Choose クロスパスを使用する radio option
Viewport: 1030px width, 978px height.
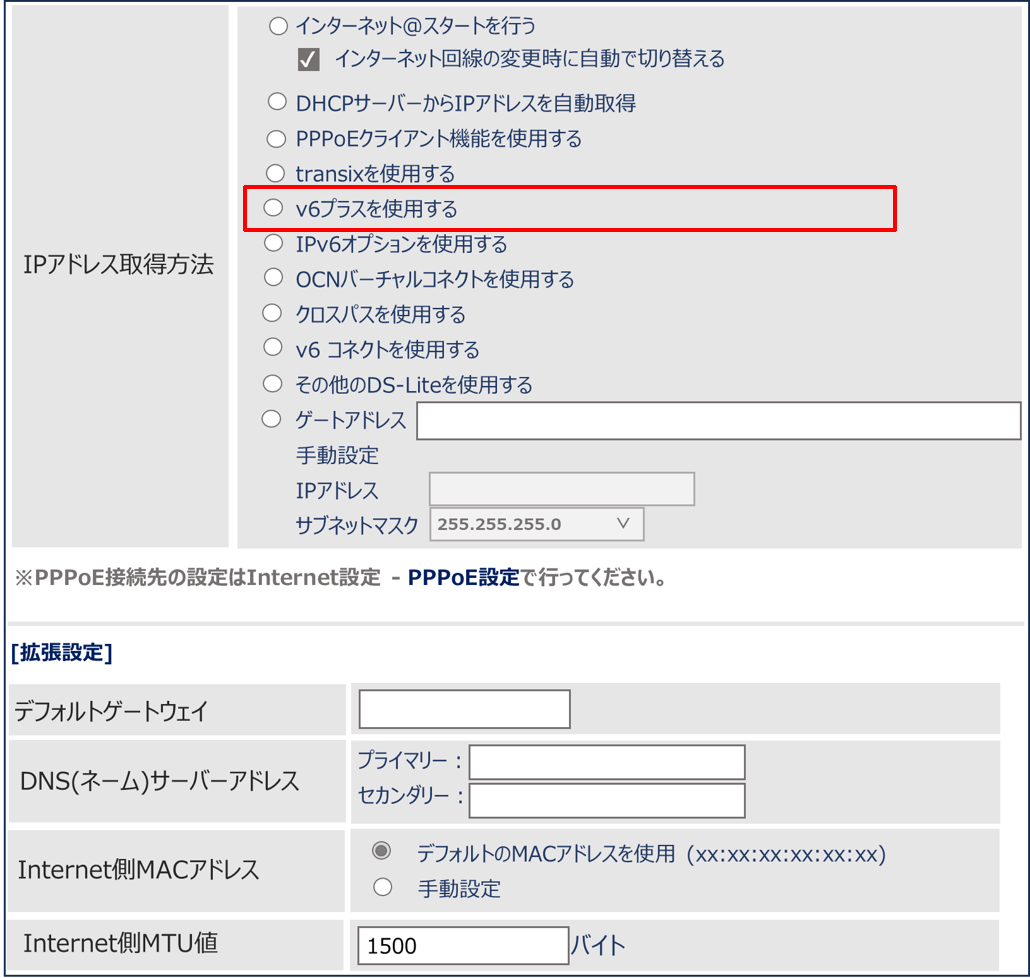[272, 314]
